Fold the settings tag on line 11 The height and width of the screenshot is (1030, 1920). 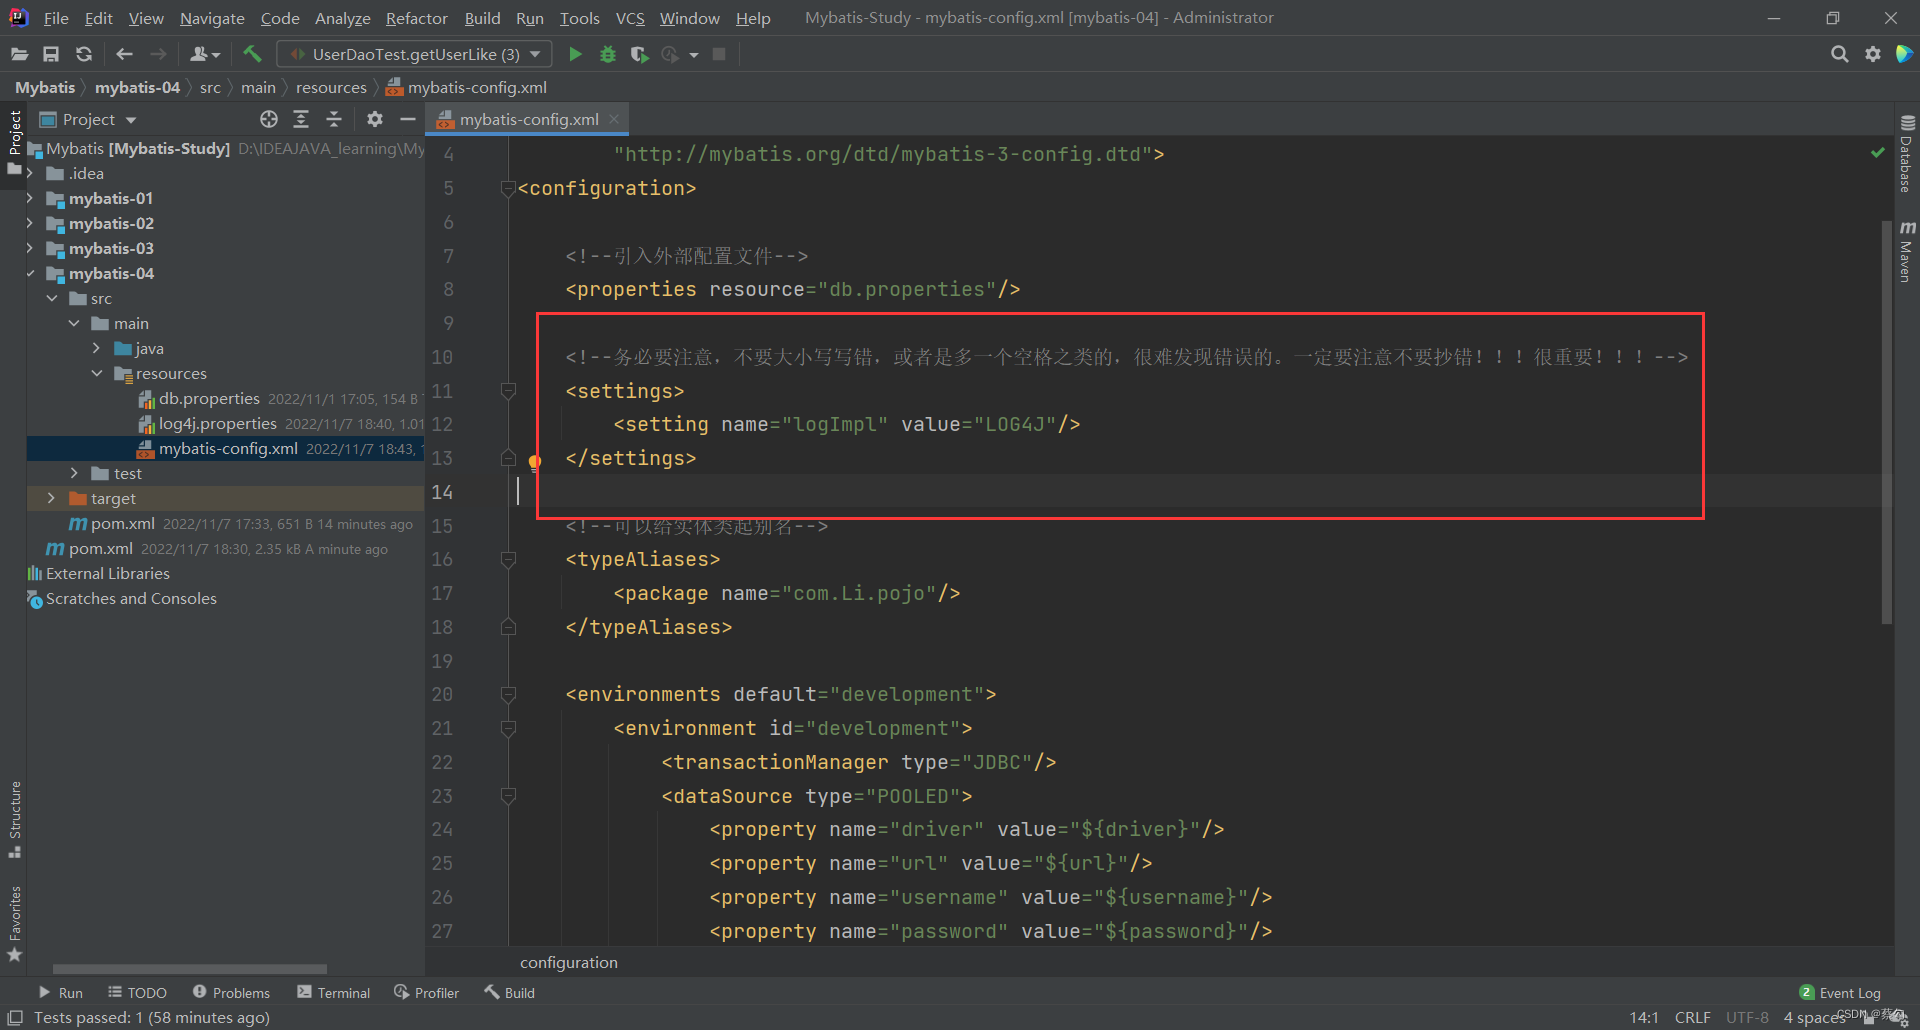(508, 390)
